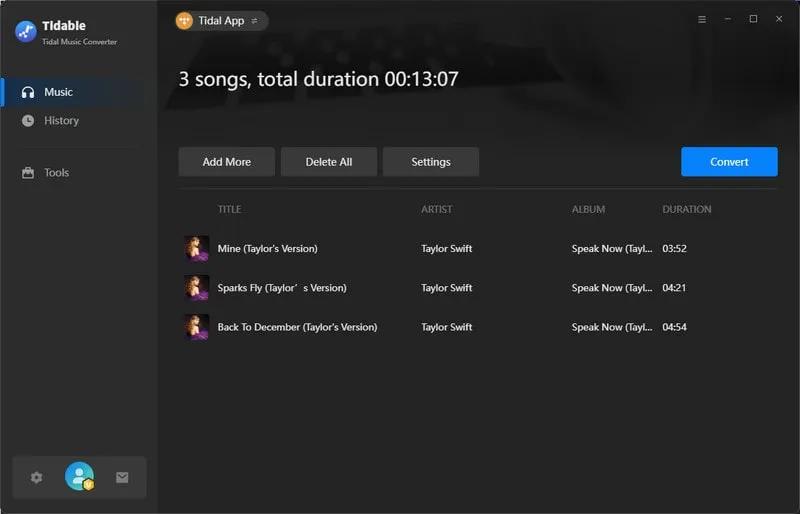Viewport: 800px width, 514px height.
Task: Click album thumbnail for Mine (Taylor's Version)
Action: [196, 249]
